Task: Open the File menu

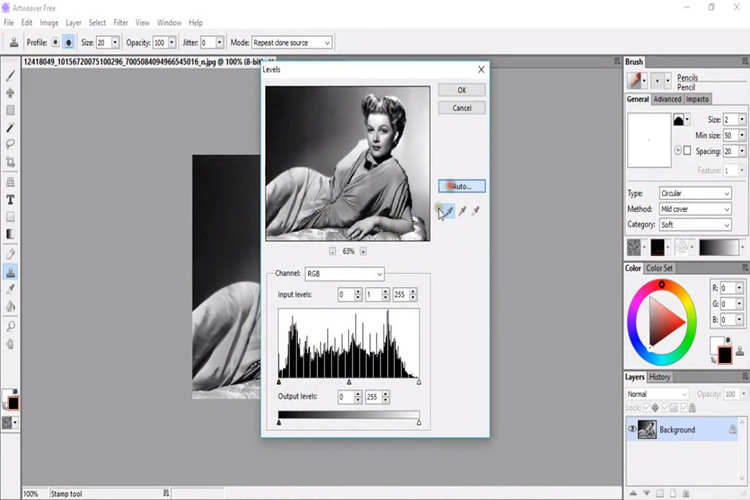Action: point(9,22)
